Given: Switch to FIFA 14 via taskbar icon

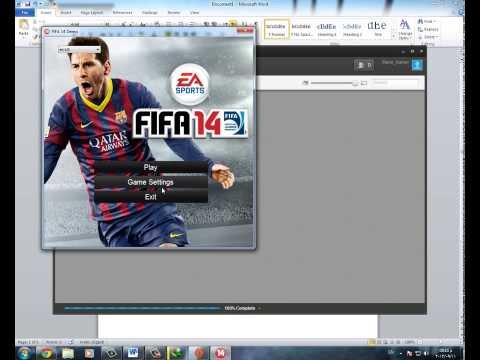Looking at the screenshot, I should click(x=220, y=353).
